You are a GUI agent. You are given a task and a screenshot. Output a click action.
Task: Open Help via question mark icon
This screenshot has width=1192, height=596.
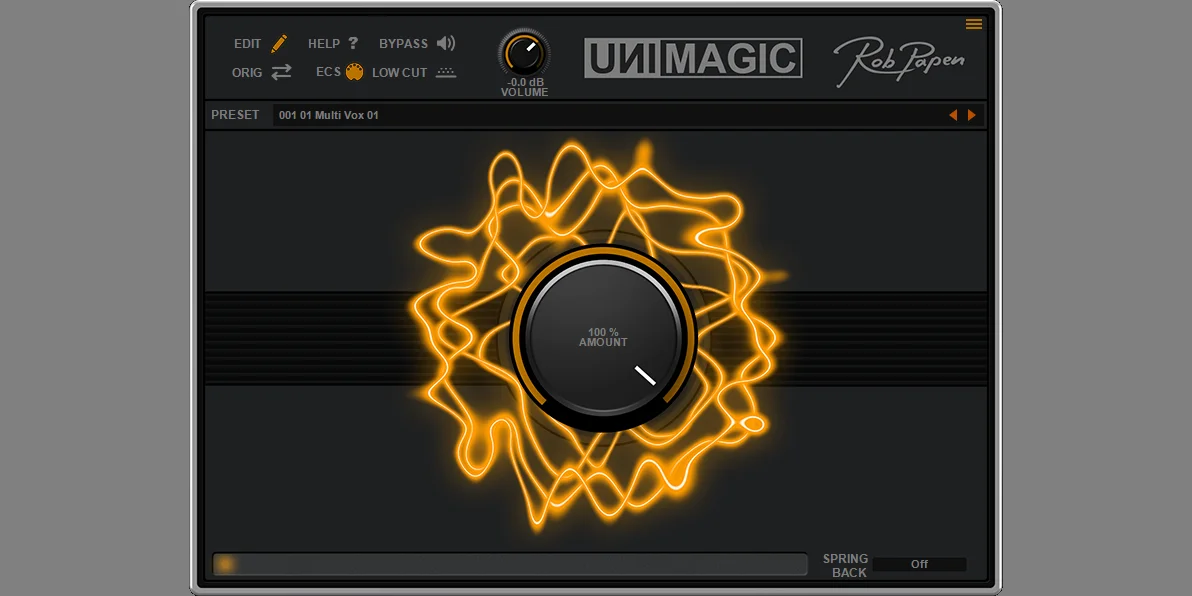coord(353,43)
